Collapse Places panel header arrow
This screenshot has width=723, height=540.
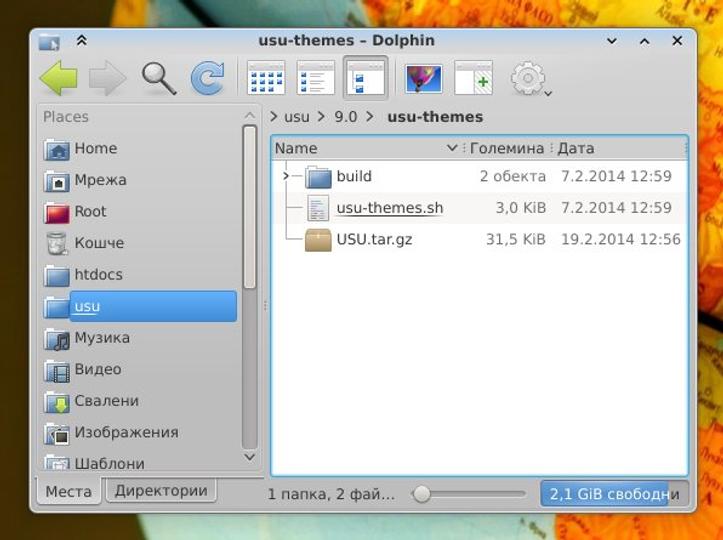(x=249, y=116)
